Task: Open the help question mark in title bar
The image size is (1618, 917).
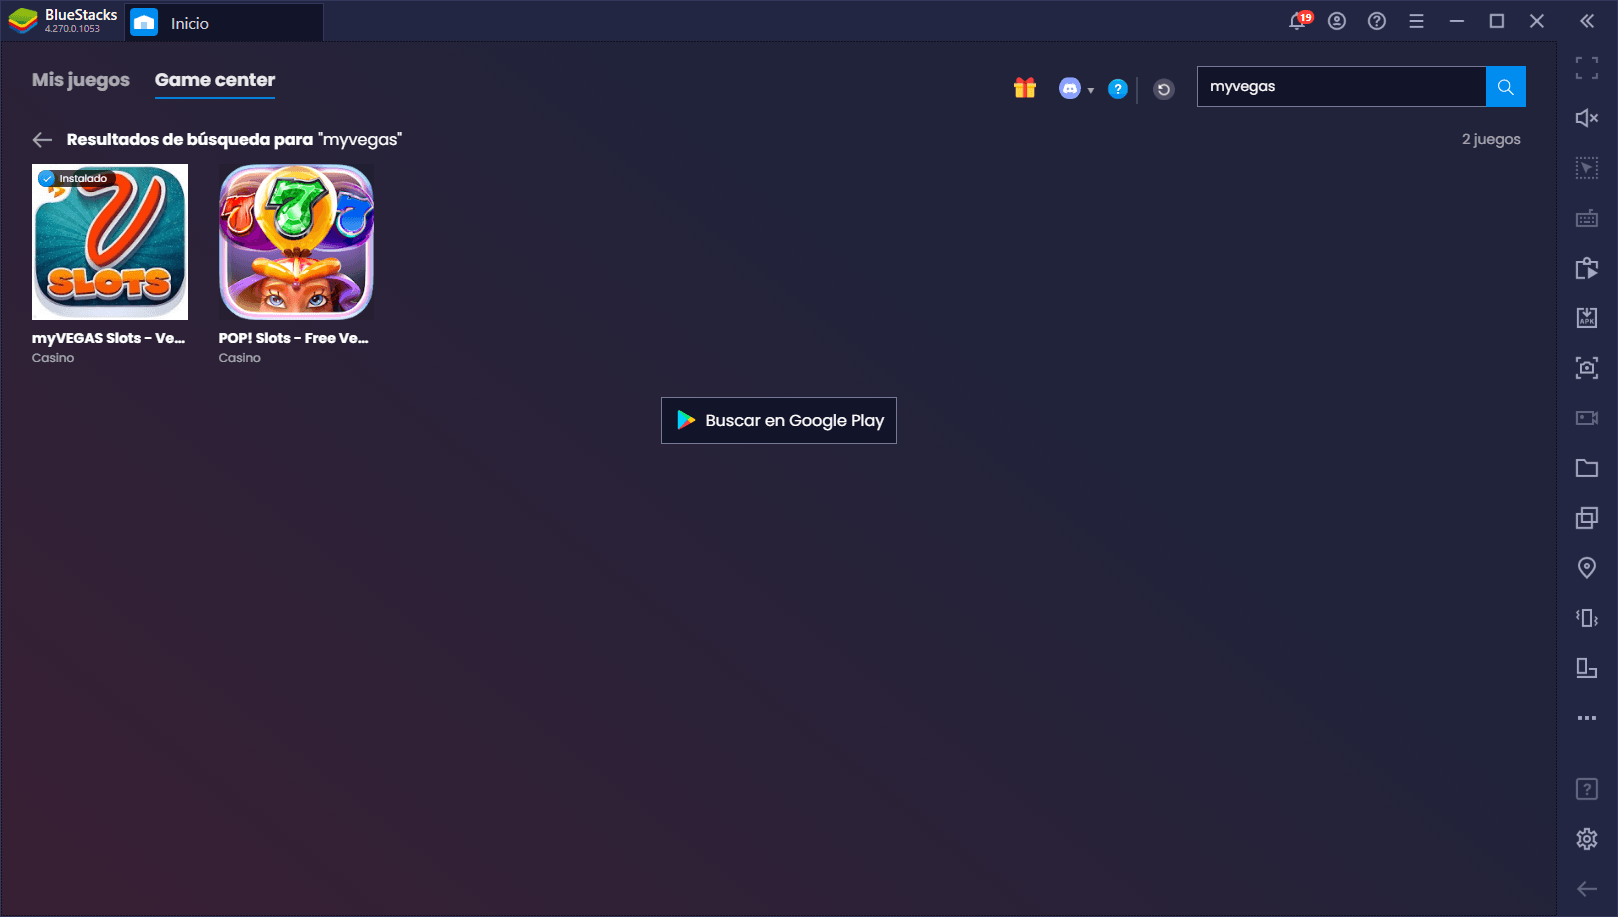Action: click(x=1377, y=21)
